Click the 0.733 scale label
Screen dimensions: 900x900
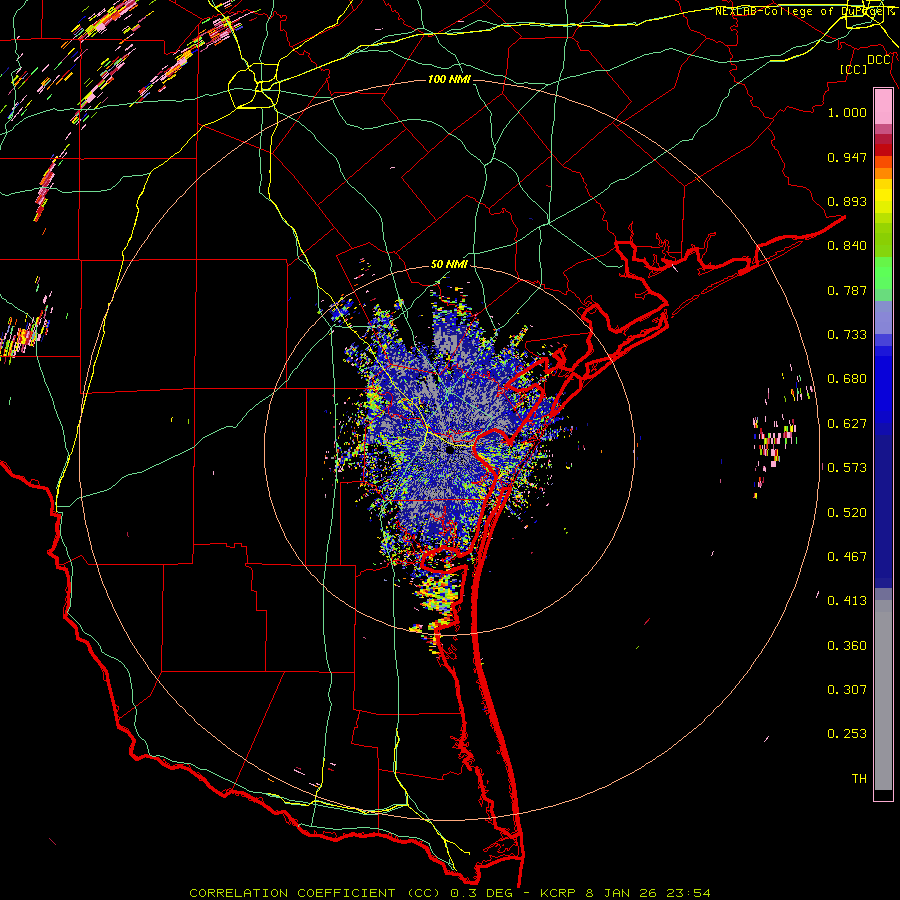pyautogui.click(x=847, y=335)
